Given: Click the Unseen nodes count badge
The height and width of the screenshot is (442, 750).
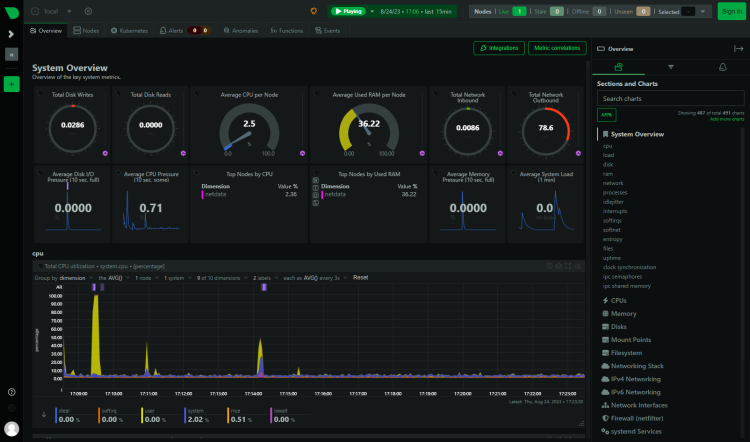Looking at the screenshot, I should tap(643, 11).
